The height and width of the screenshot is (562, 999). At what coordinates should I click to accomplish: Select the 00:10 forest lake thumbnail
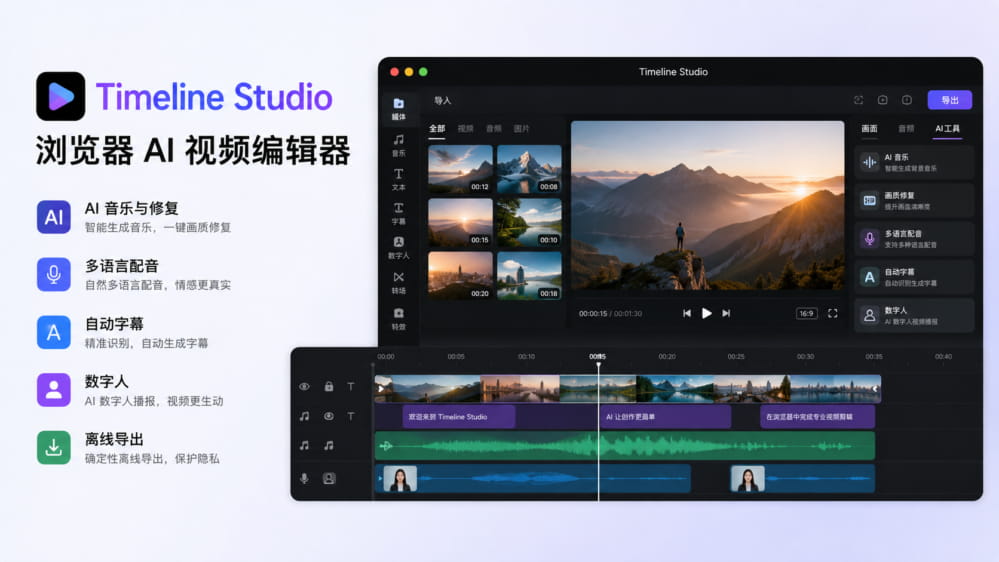[529, 222]
